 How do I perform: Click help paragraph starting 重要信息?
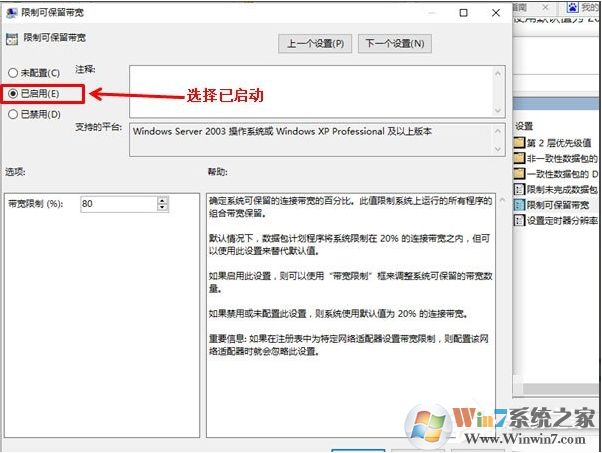(x=349, y=345)
